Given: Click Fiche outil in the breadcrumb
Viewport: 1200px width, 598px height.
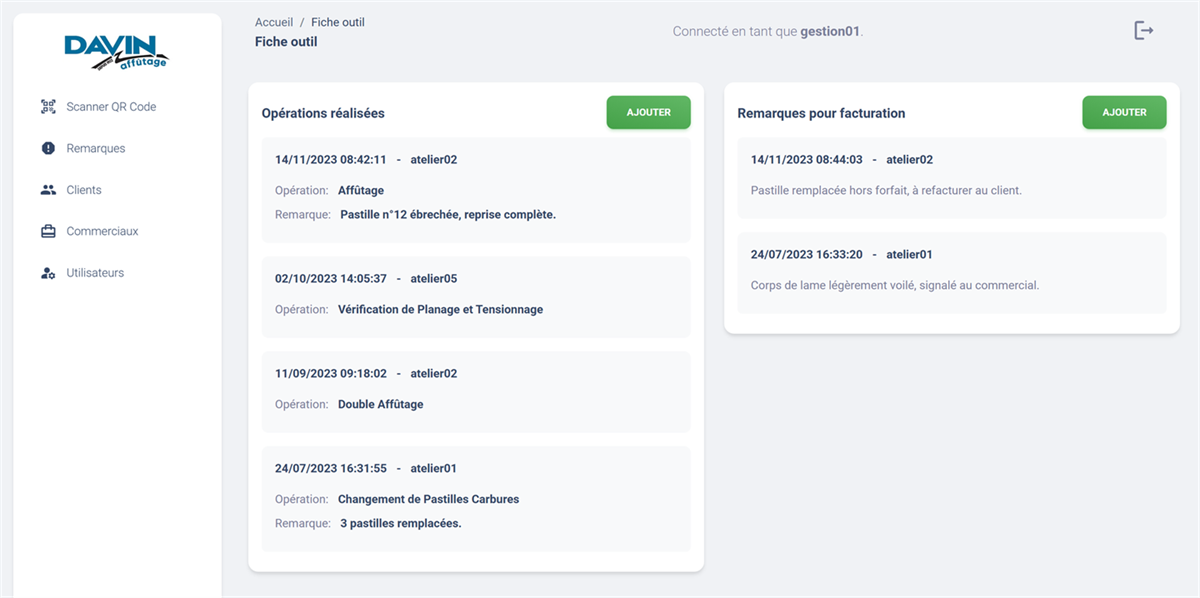Looking at the screenshot, I should [338, 22].
